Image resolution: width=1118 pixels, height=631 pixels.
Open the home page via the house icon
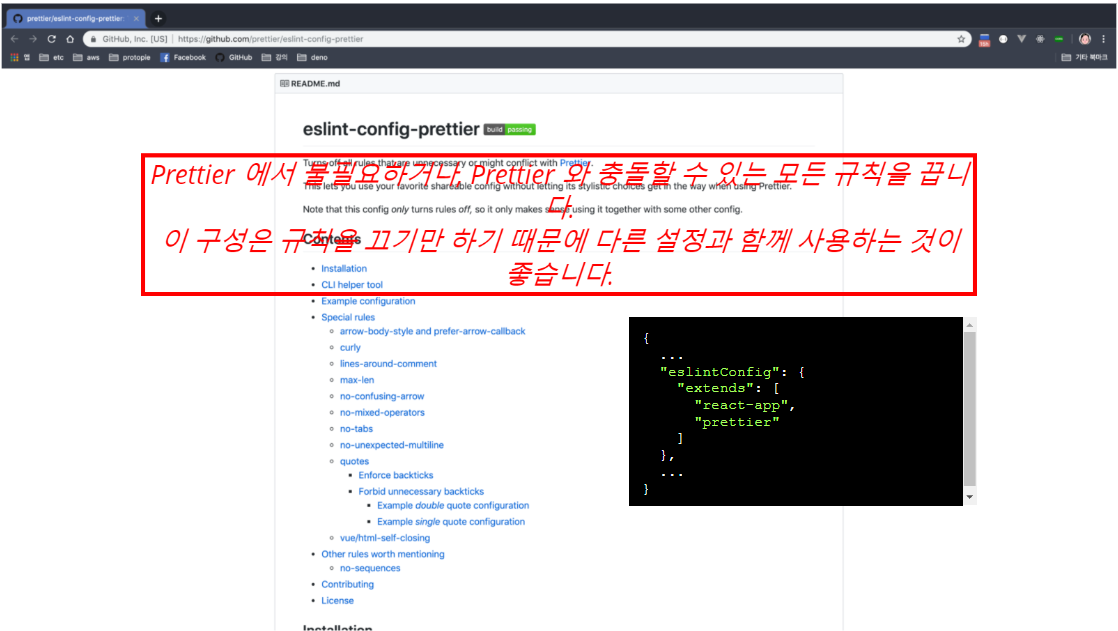pos(70,39)
